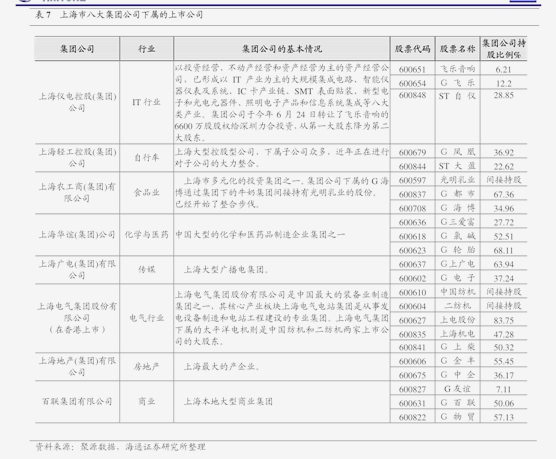556x459 pixels.
Task: Click the shareholding value 52.51
Action: click(504, 236)
